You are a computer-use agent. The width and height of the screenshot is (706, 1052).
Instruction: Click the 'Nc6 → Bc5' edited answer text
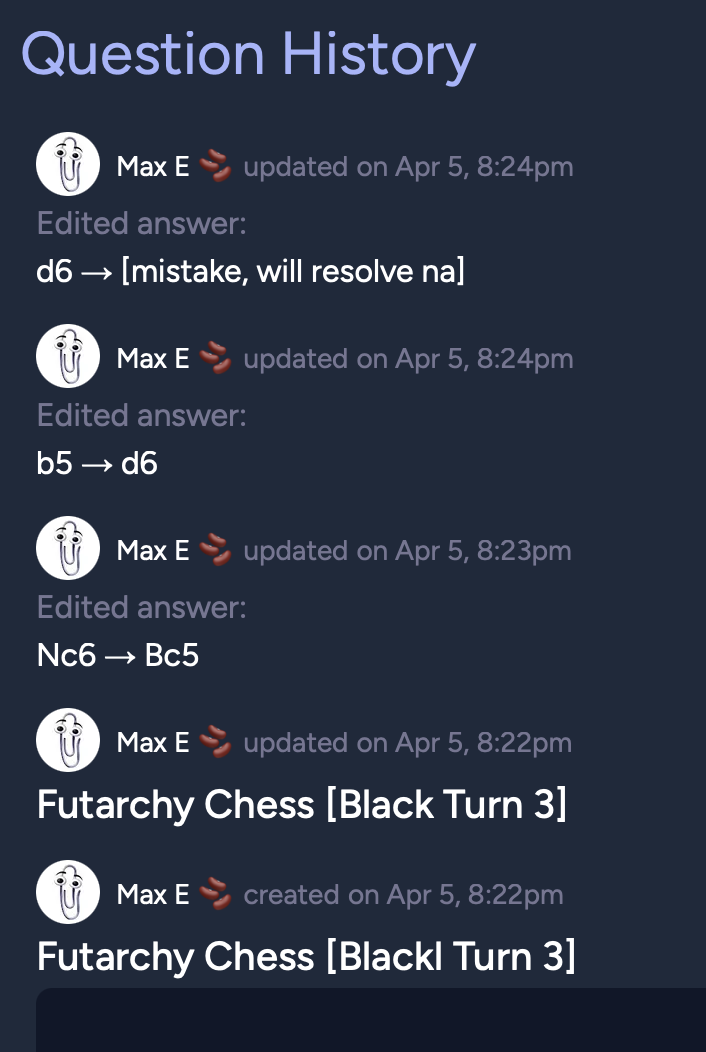[118, 655]
